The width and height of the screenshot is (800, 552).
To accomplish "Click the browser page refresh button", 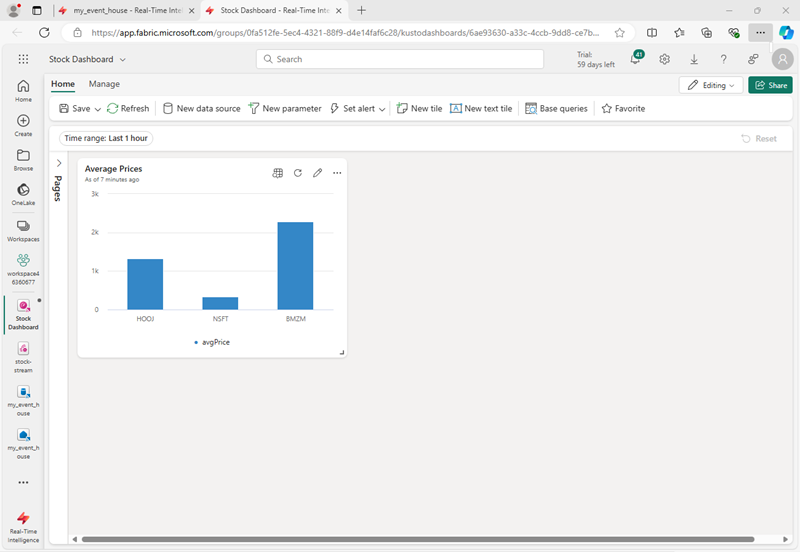I will click(44, 33).
